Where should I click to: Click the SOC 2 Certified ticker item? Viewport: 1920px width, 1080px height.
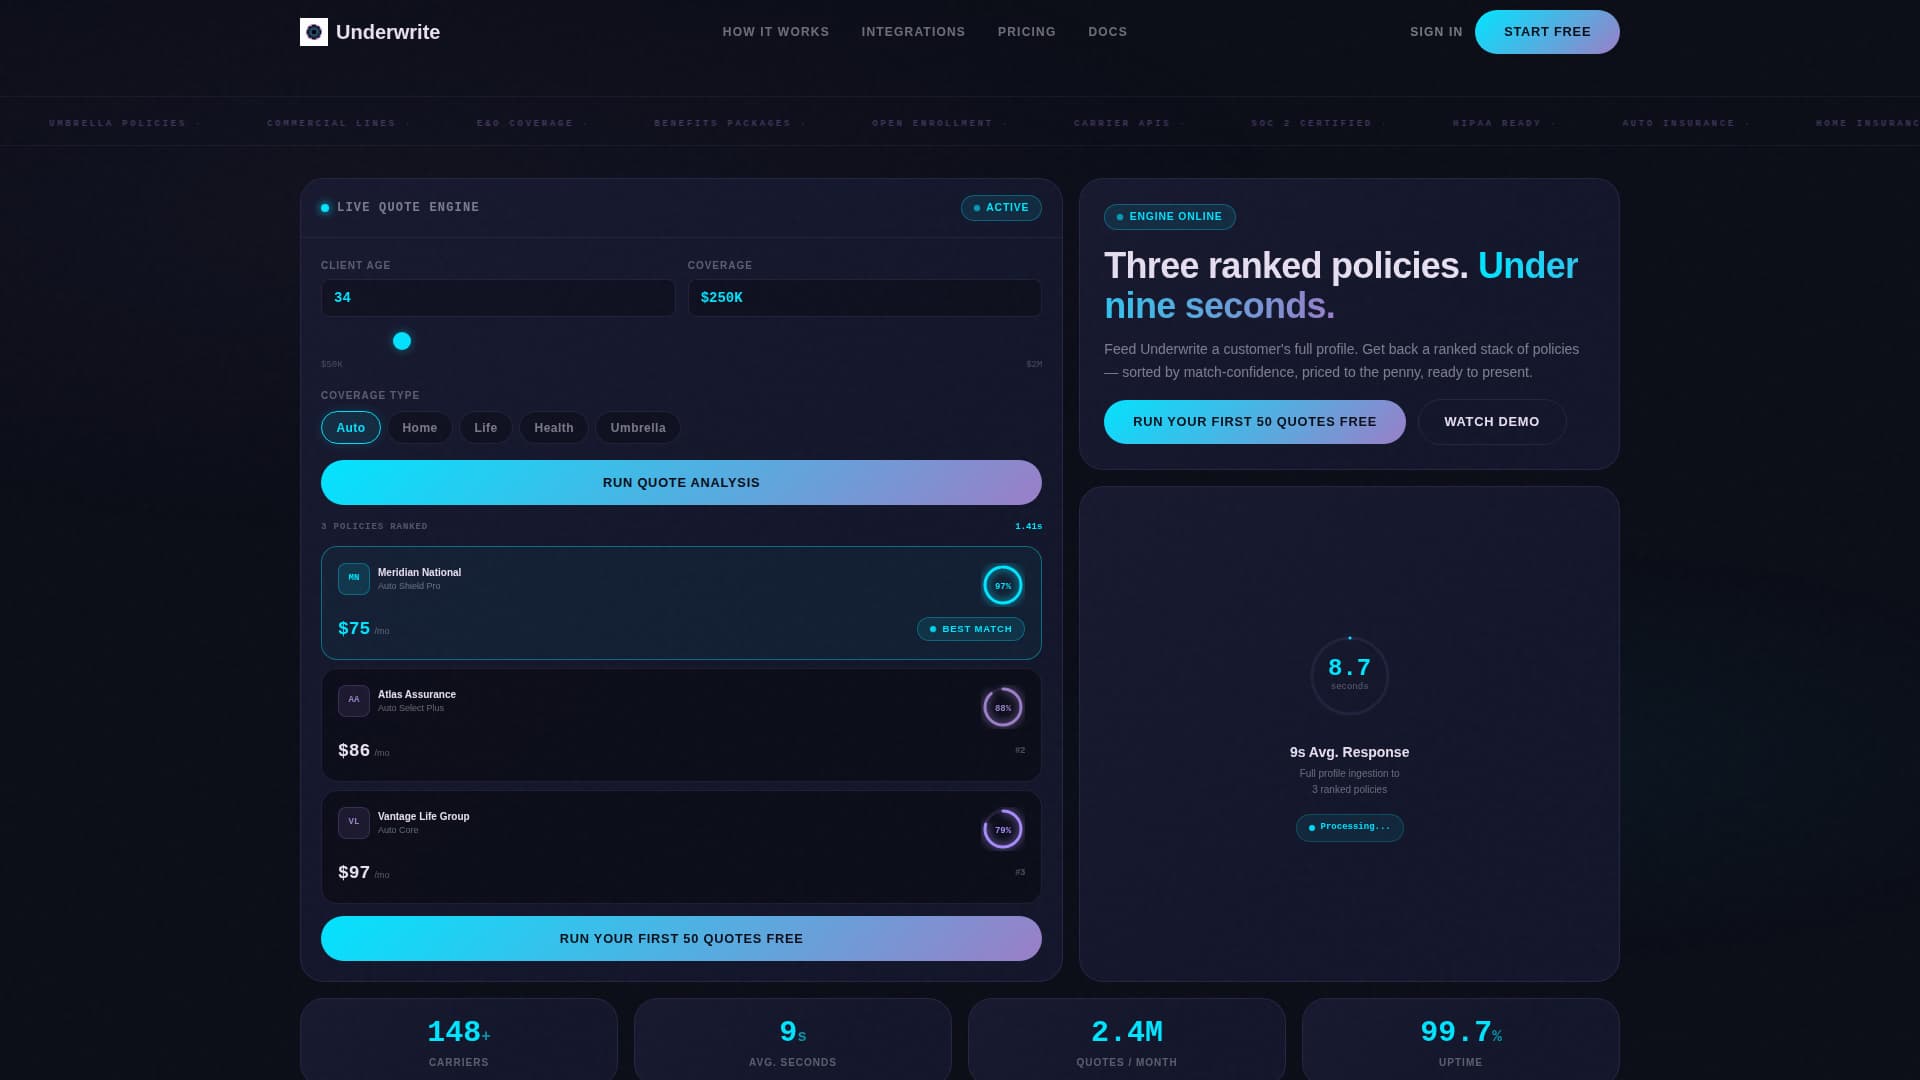[1312, 124]
